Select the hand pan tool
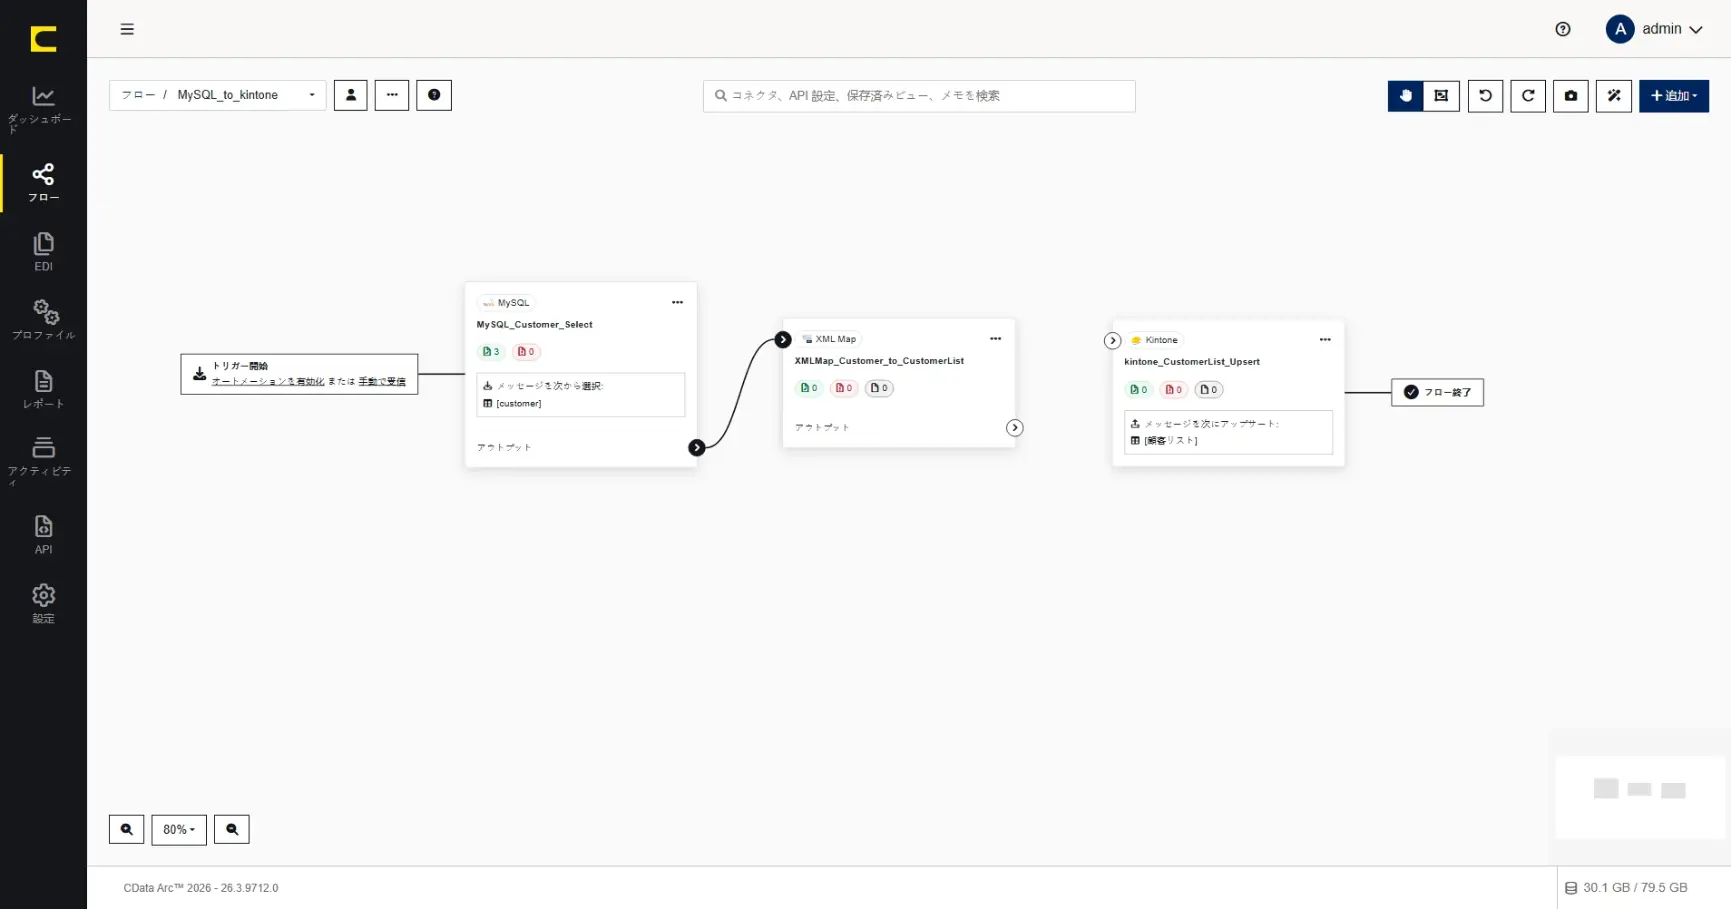This screenshot has height=909, width=1731. [x=1405, y=96]
